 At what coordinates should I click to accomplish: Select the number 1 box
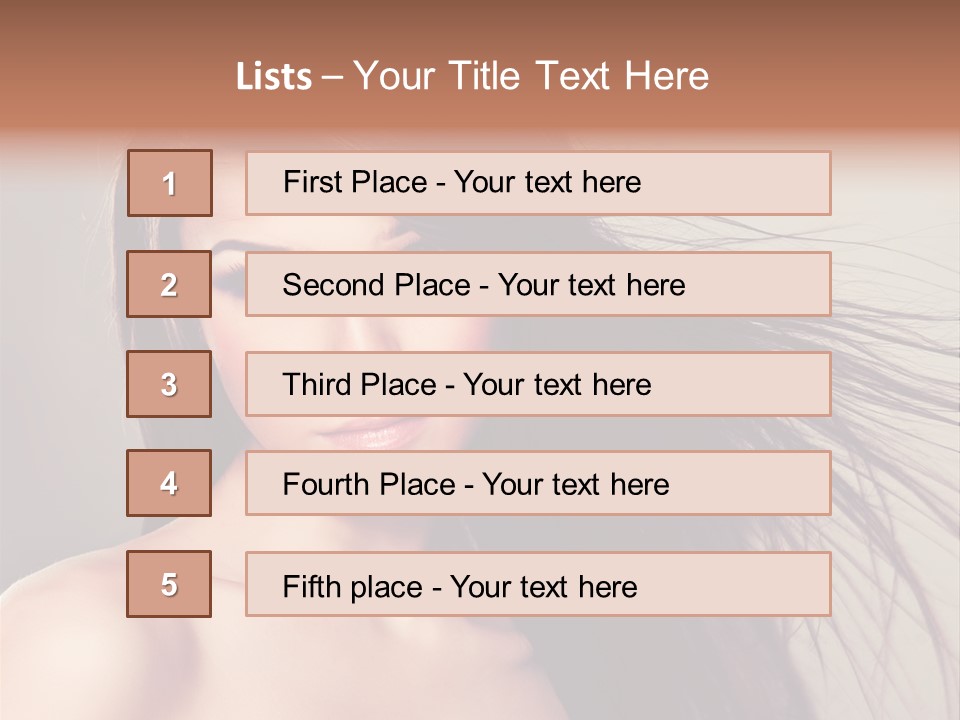170,183
